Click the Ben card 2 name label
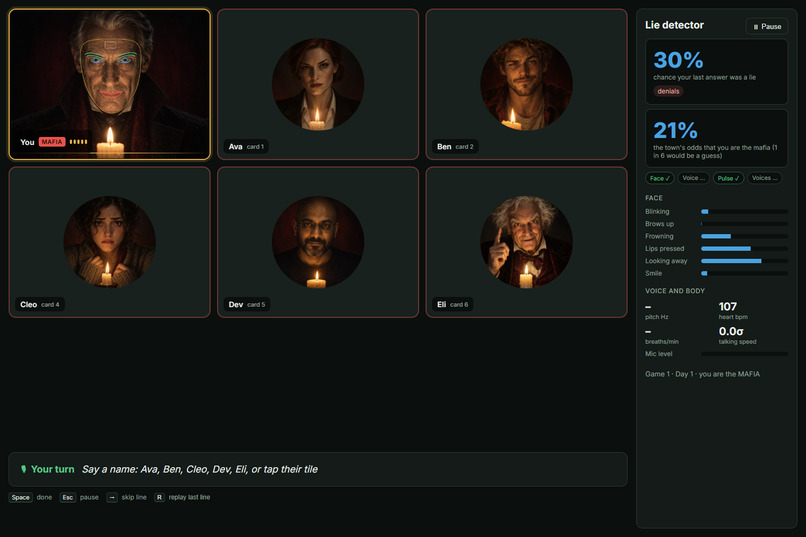Image resolution: width=806 pixels, height=537 pixels. (455, 146)
